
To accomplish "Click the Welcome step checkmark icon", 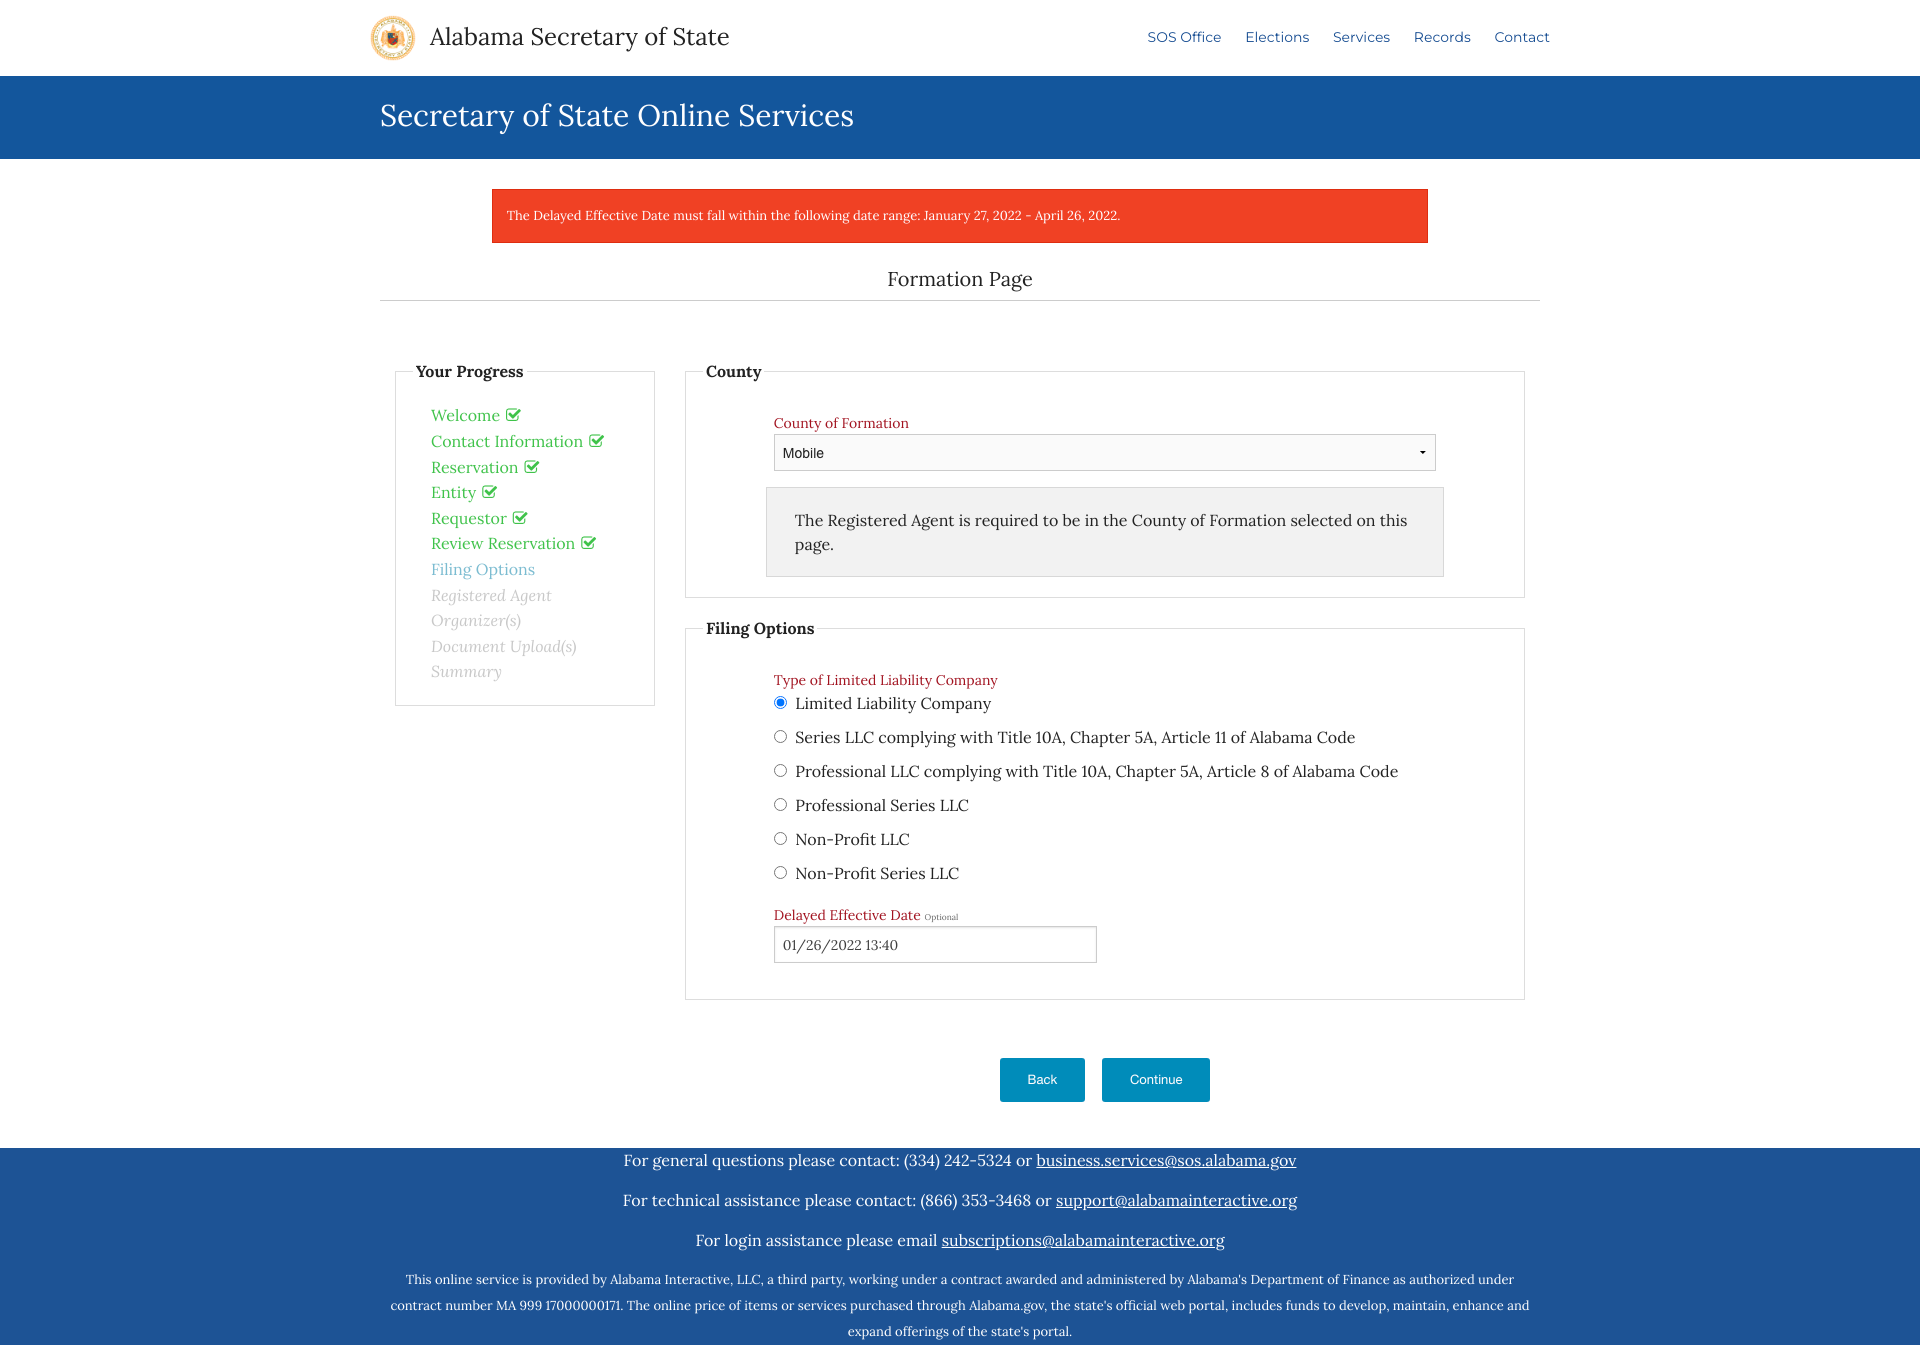I will [x=513, y=415].
